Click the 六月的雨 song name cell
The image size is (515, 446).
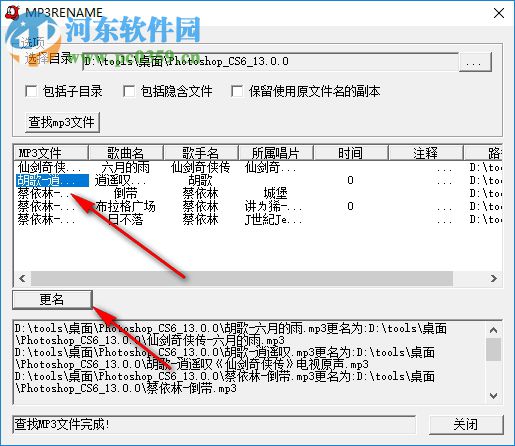tap(126, 167)
